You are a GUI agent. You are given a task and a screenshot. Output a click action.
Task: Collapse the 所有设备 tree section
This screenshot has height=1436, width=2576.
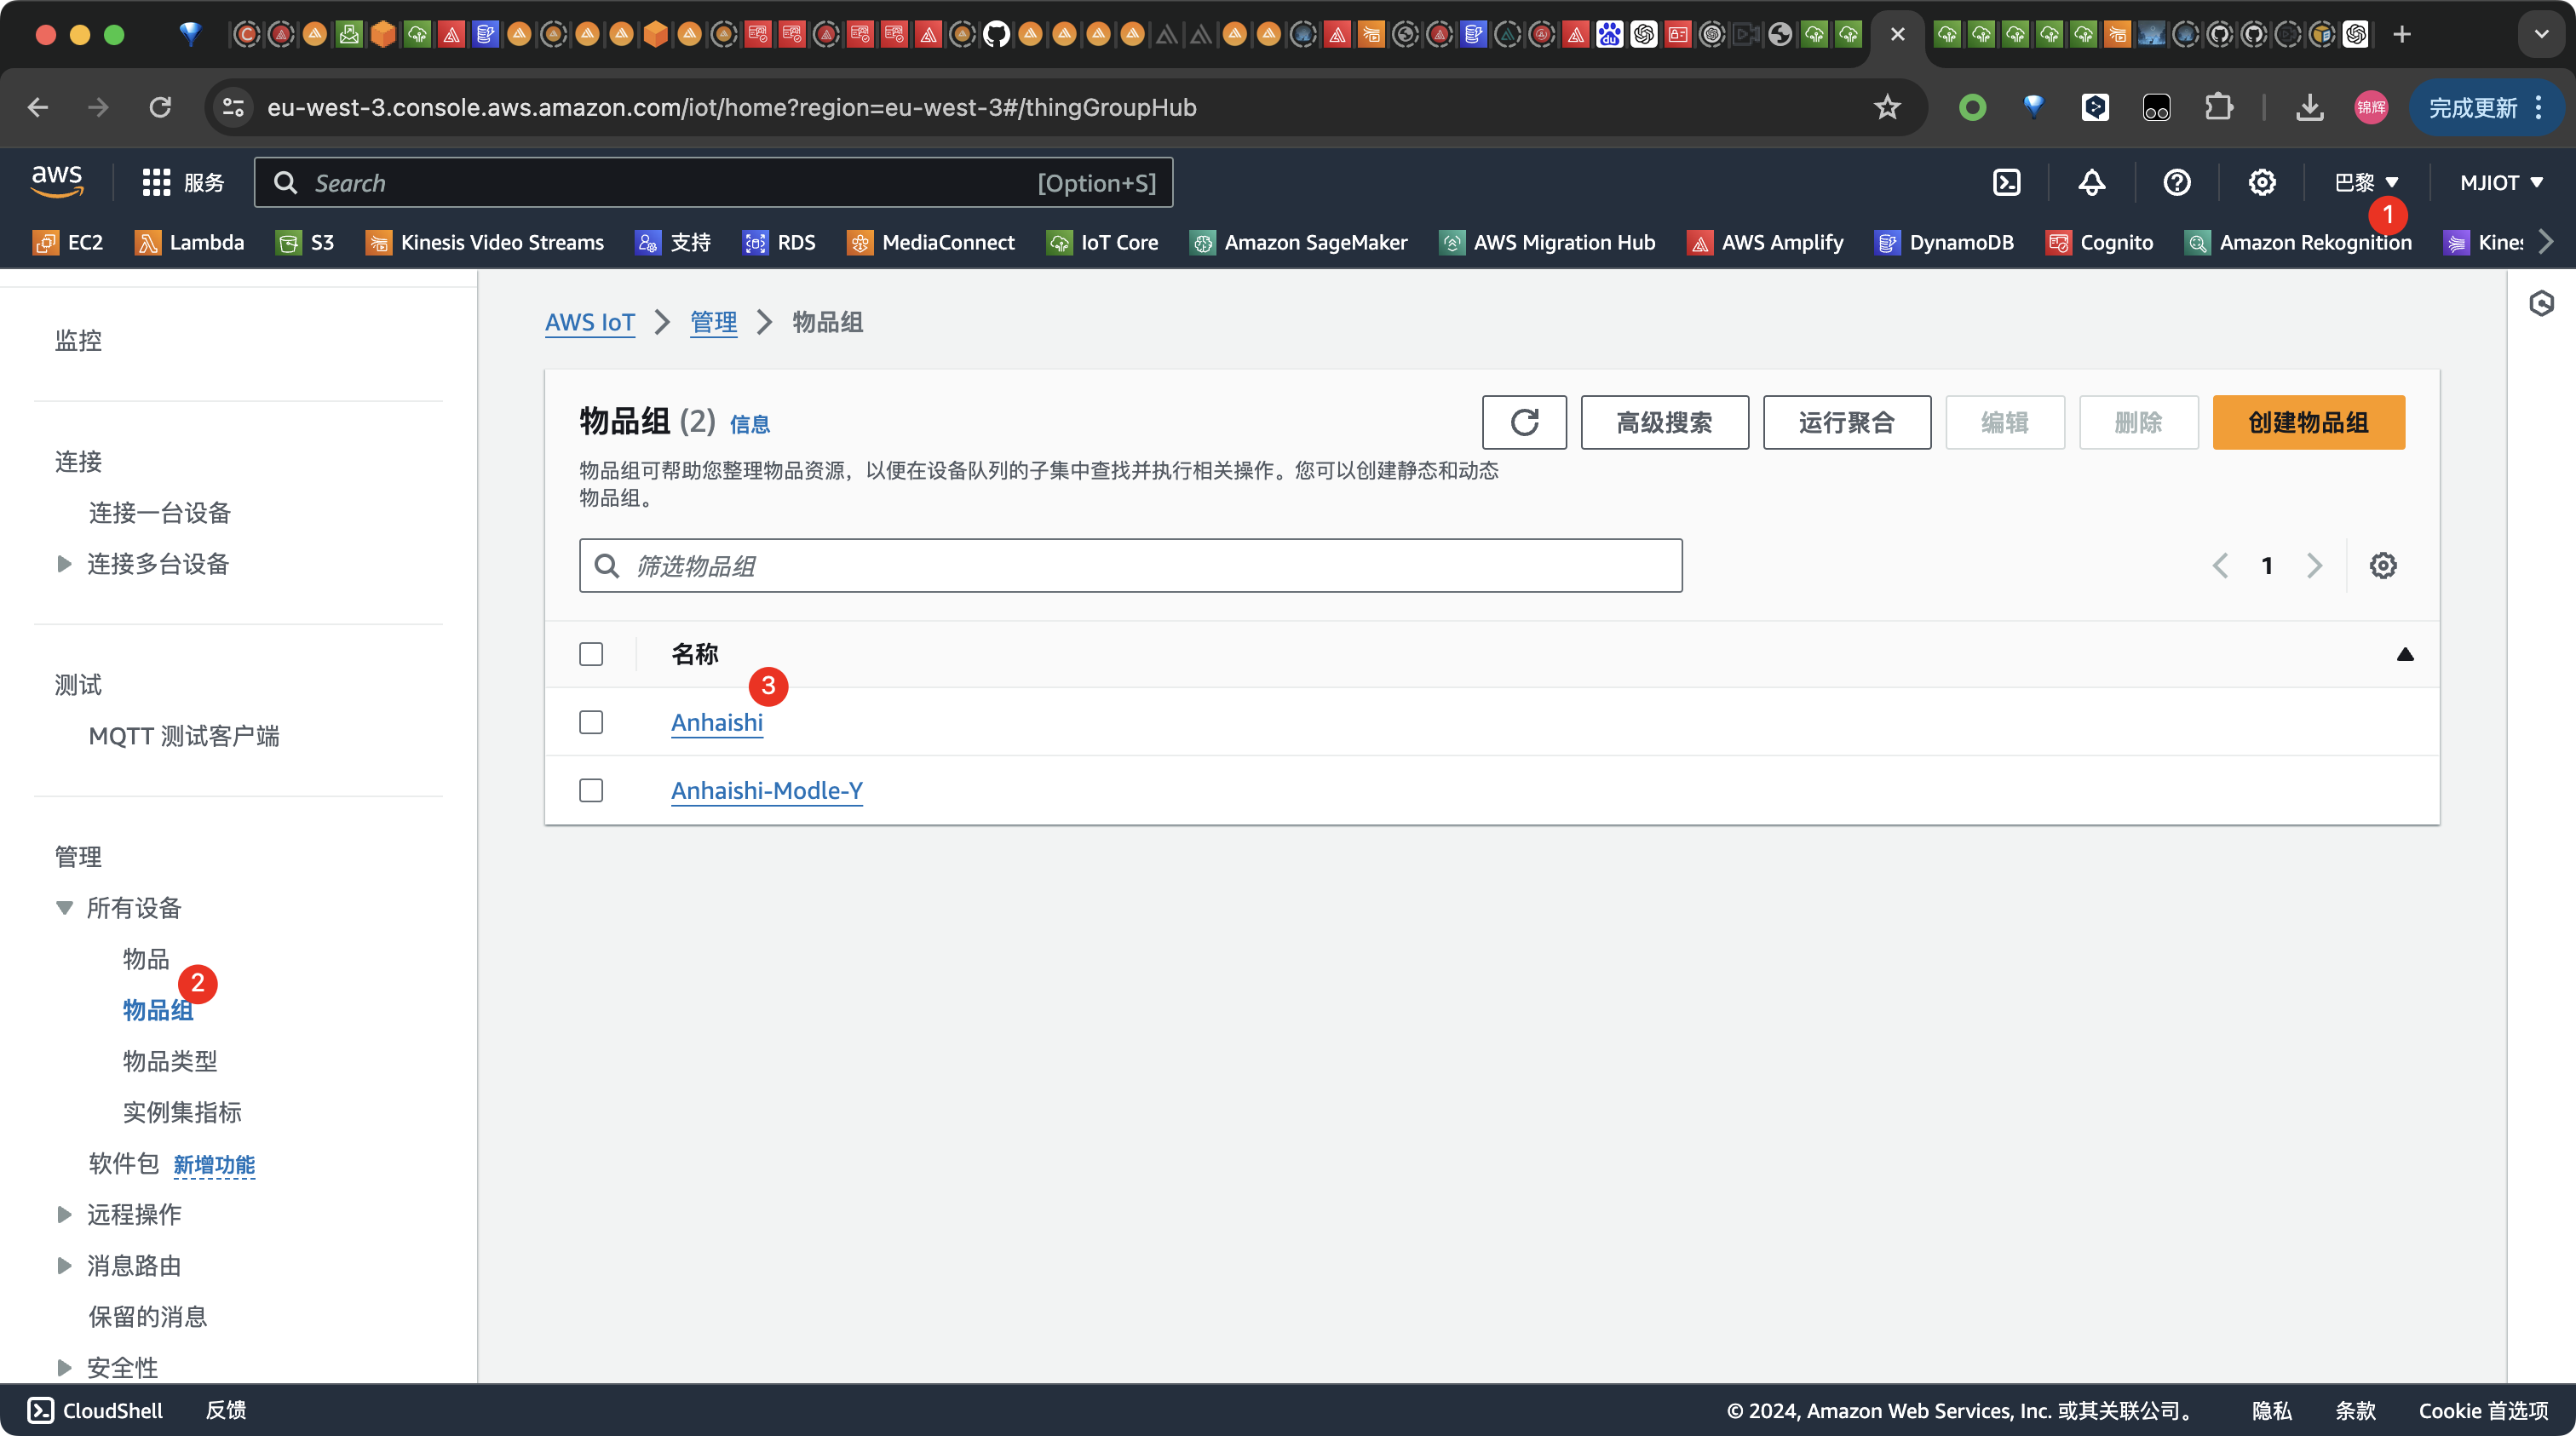(64, 908)
